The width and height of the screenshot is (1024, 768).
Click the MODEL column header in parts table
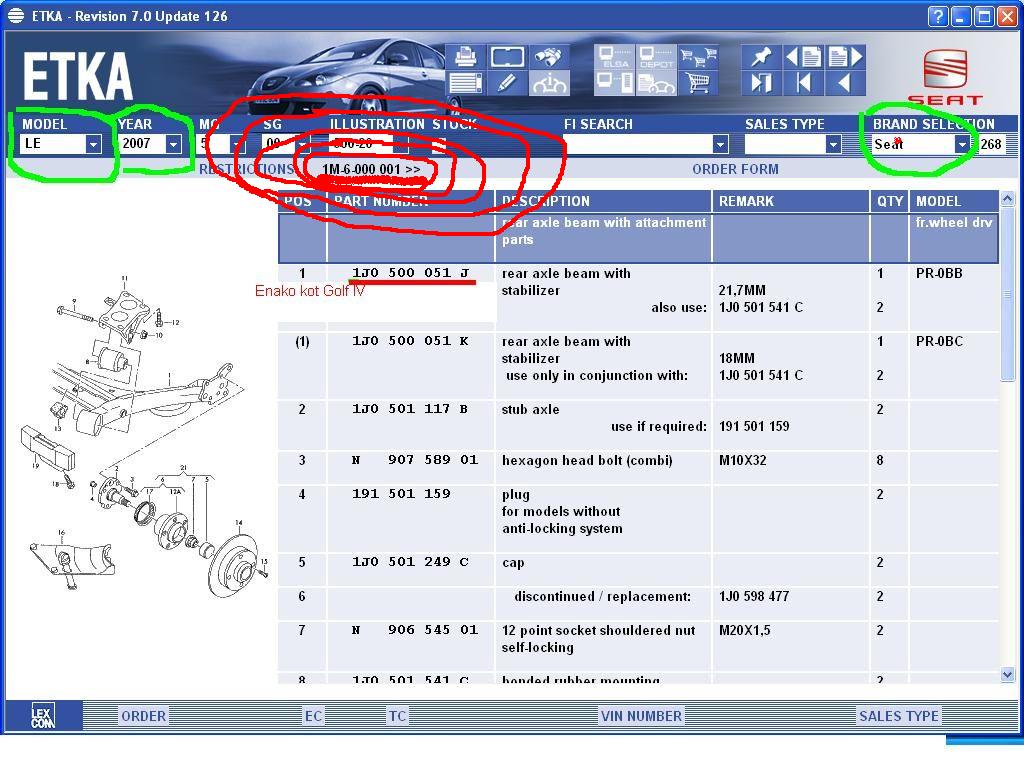coord(953,201)
